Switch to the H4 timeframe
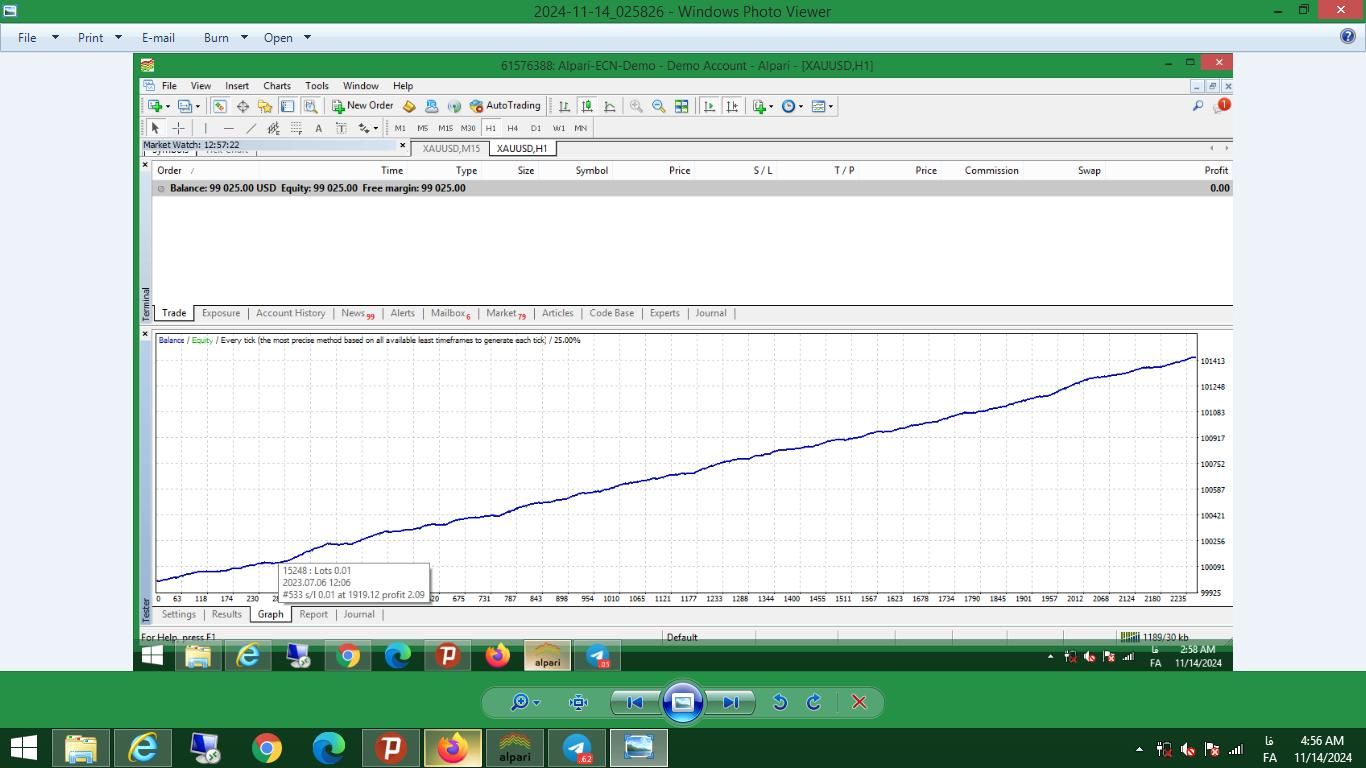 click(x=513, y=128)
